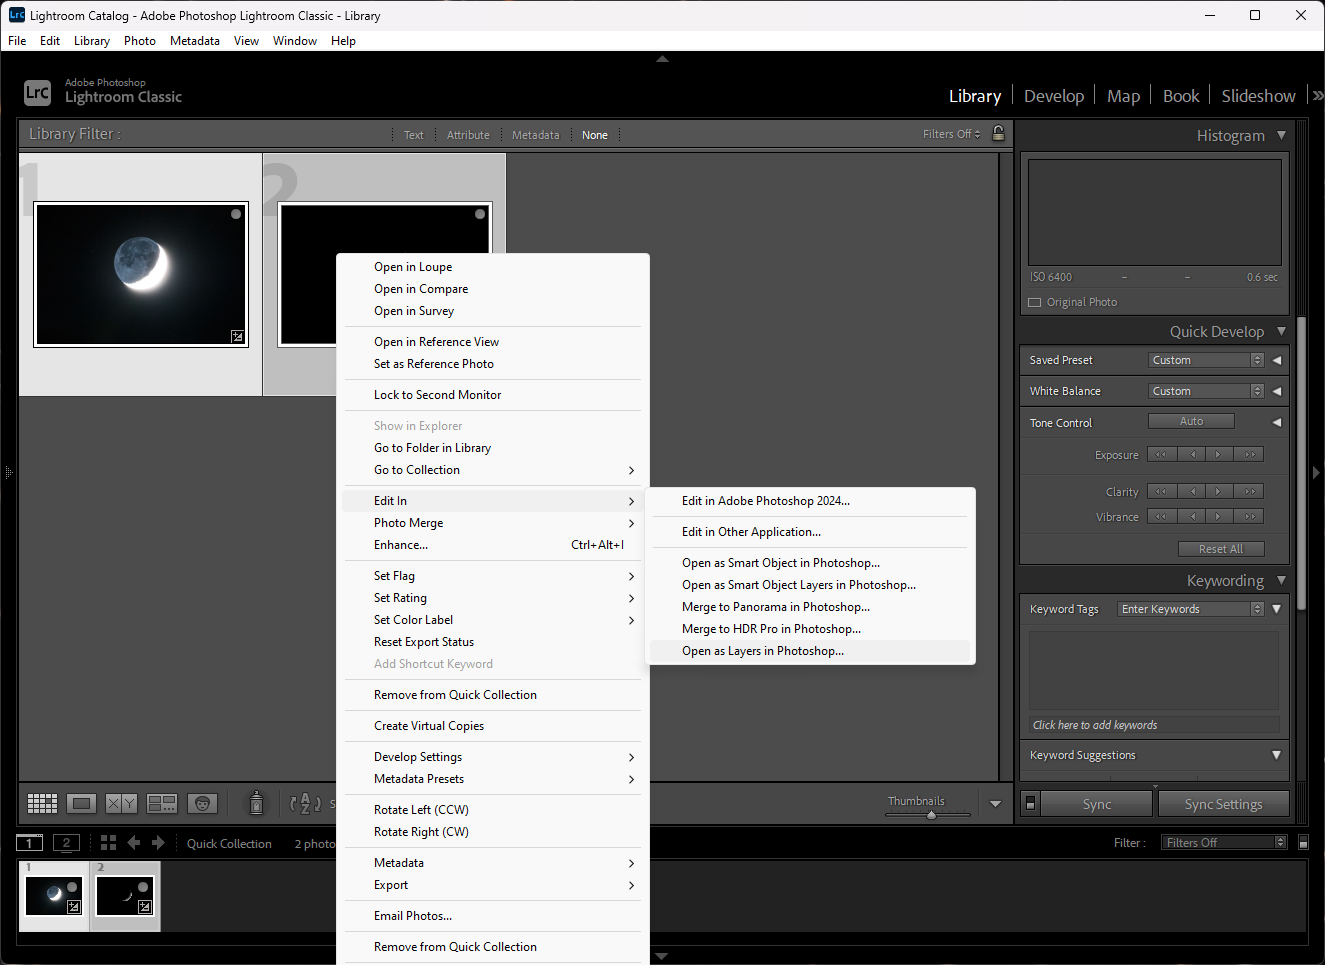
Task: Click the more modules double-chevron icon
Action: click(x=1318, y=96)
